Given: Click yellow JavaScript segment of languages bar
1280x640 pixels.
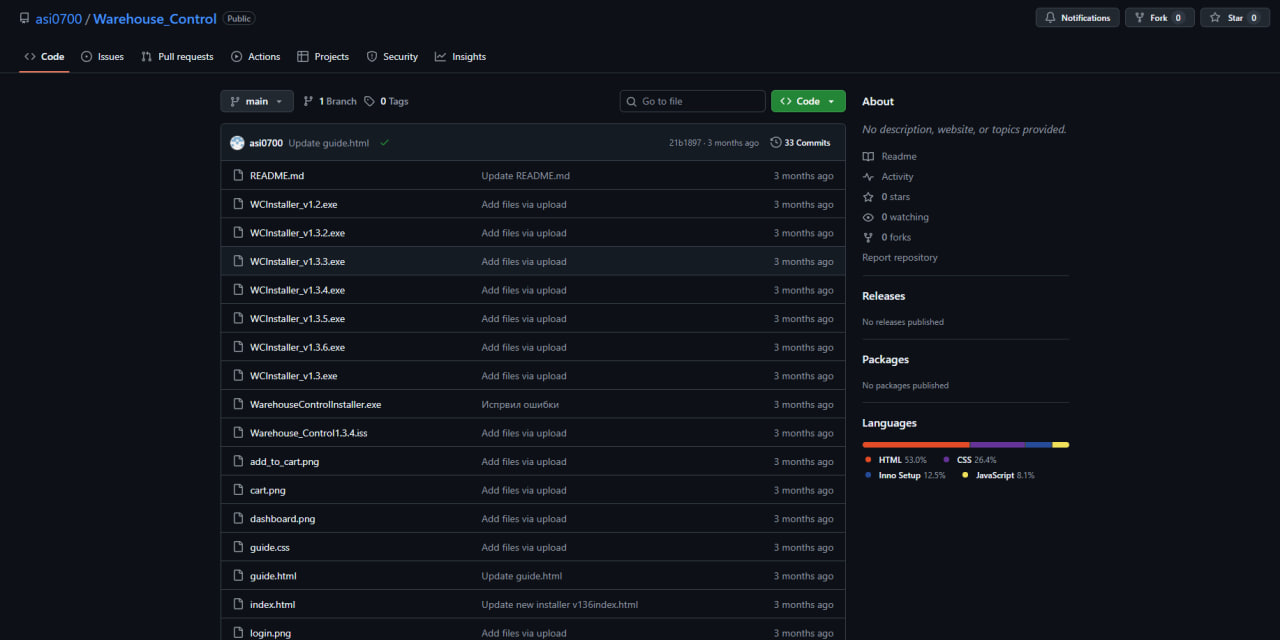Looking at the screenshot, I should (x=1061, y=445).
